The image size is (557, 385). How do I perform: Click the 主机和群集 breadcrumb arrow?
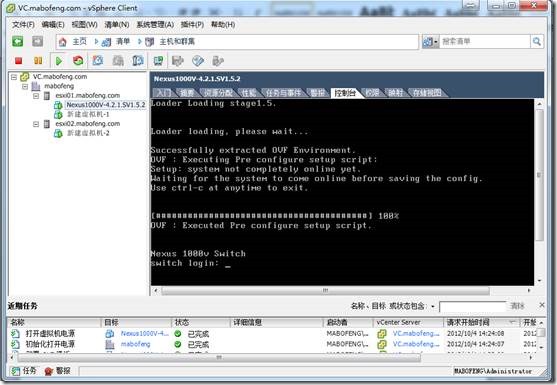pos(140,42)
